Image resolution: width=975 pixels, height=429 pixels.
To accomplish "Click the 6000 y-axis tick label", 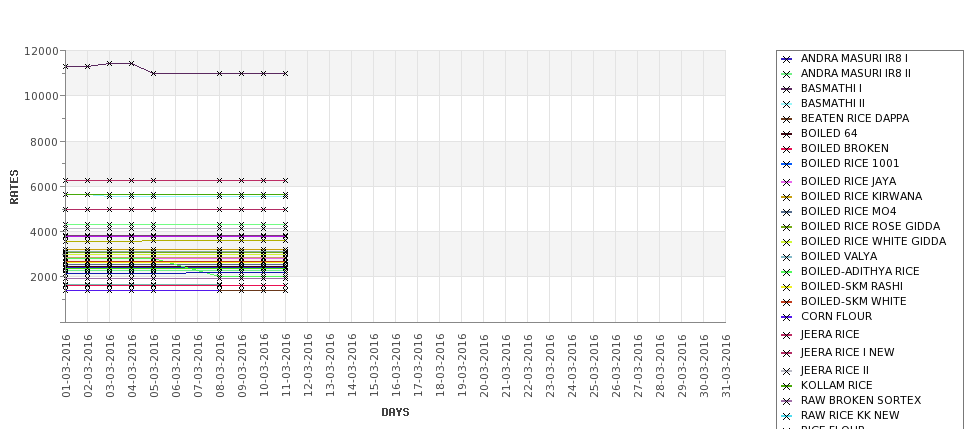I will (44, 187).
